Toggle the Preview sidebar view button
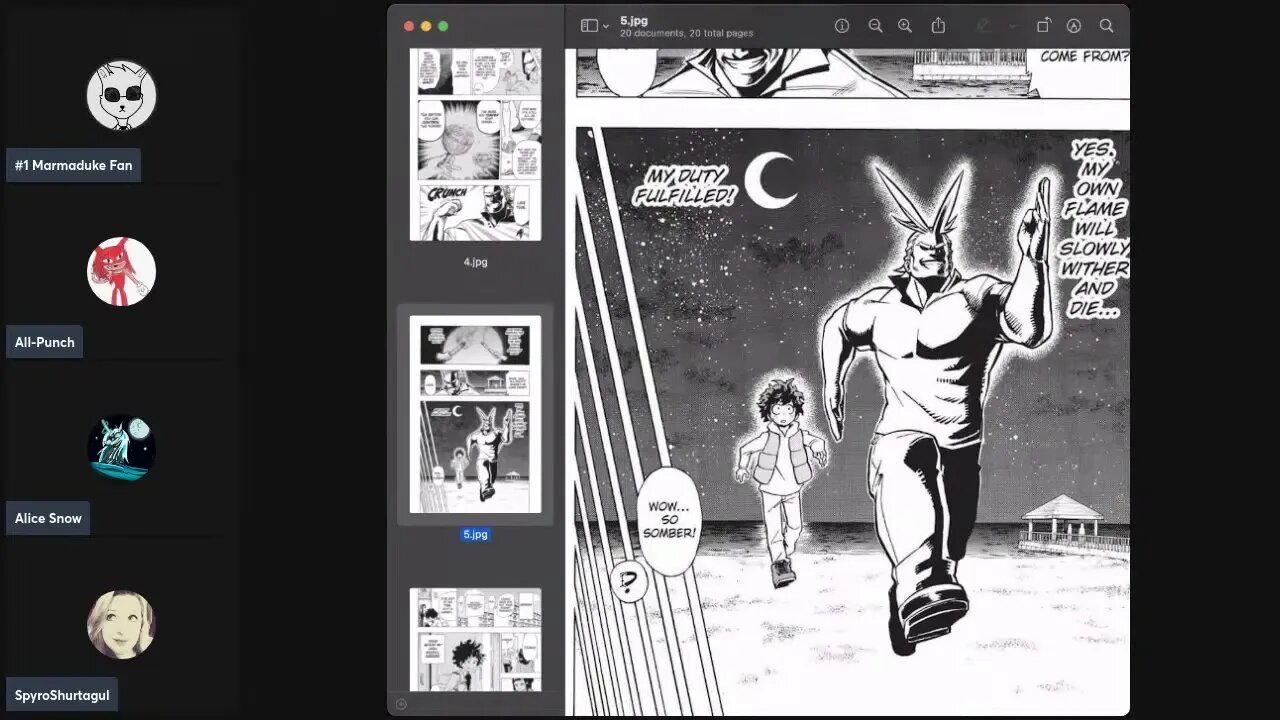The height and width of the screenshot is (720, 1280). (x=590, y=26)
